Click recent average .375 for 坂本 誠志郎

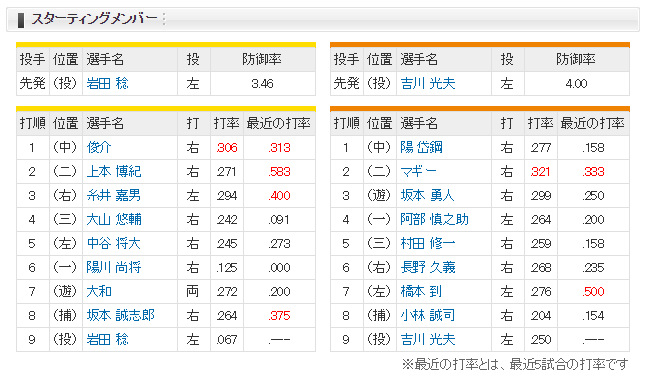pos(279,316)
